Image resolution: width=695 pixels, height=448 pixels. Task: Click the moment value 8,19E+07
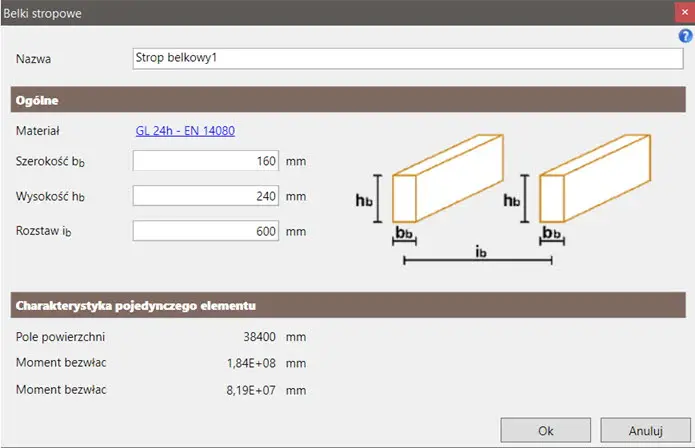[252, 389]
